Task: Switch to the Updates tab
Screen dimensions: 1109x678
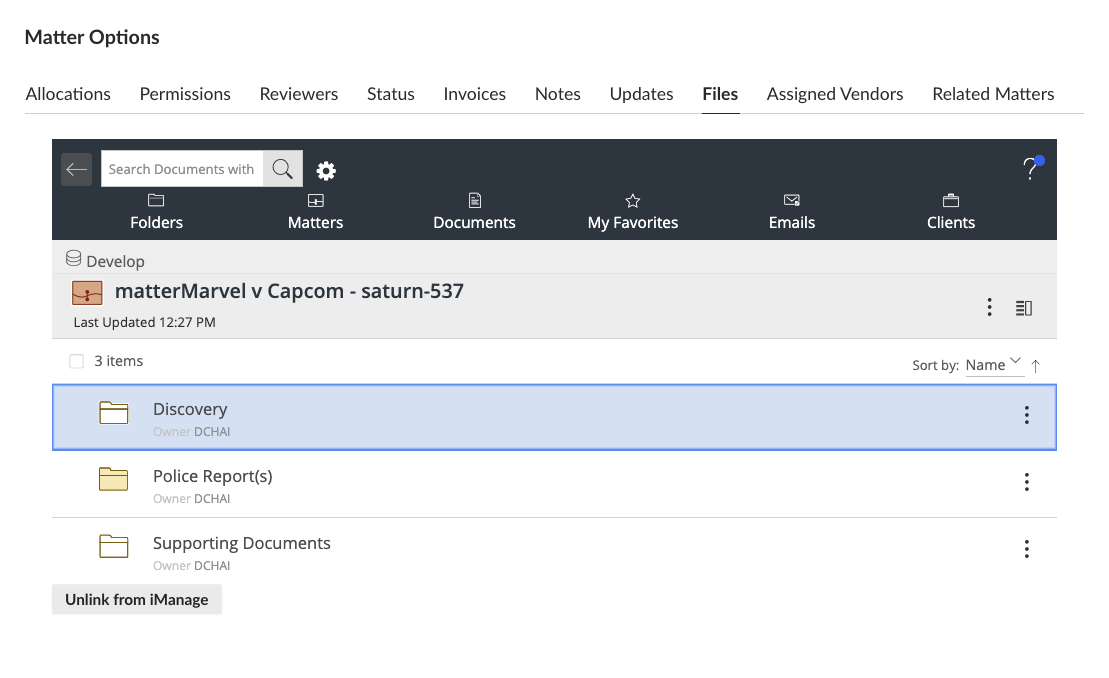Action: [x=641, y=94]
